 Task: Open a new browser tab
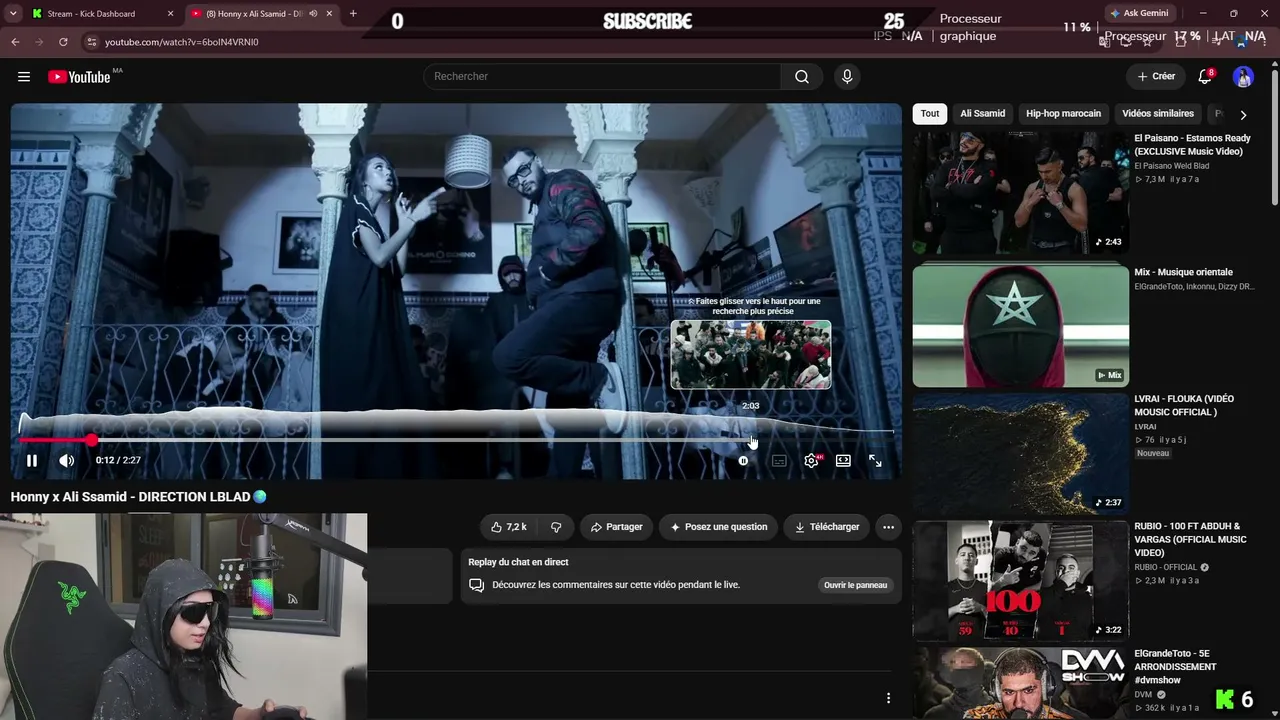point(353,14)
